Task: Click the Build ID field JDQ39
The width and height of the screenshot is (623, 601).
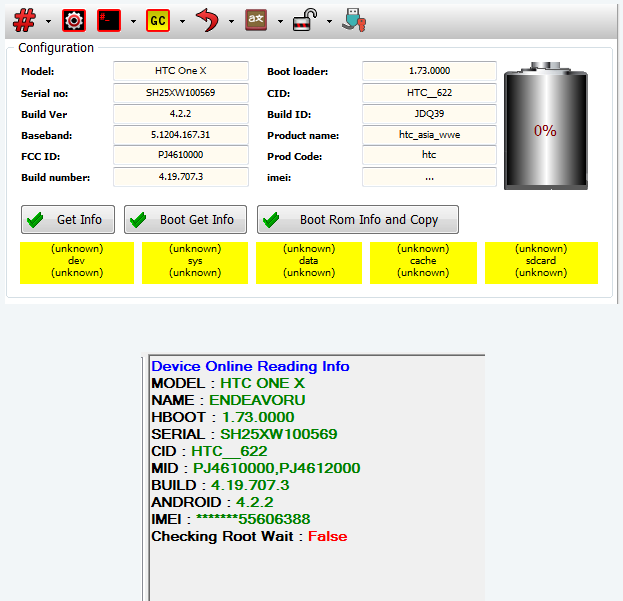Action: [x=430, y=114]
